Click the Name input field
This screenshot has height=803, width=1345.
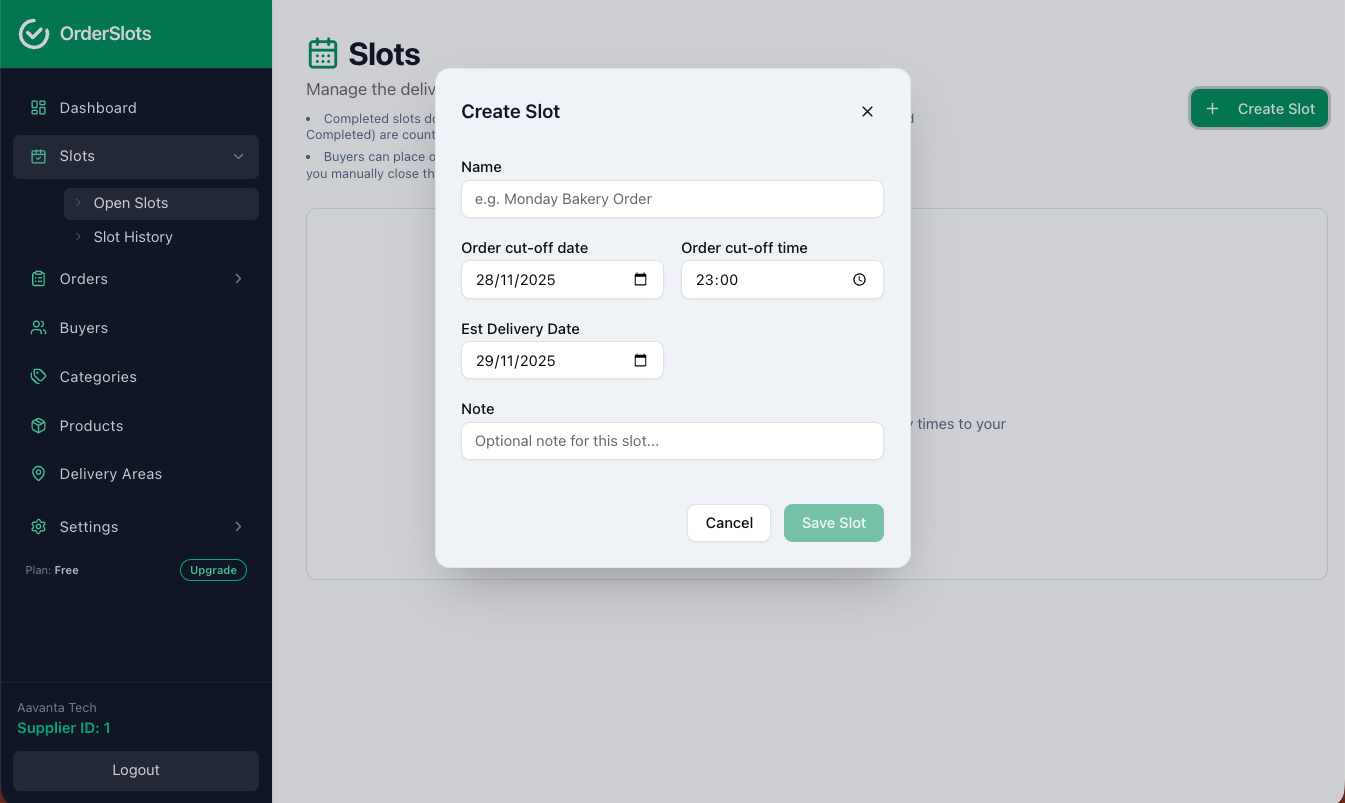pos(672,199)
